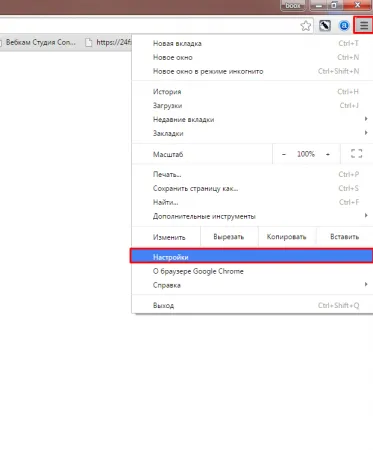The height and width of the screenshot is (450, 373).
Task: Expand 'Справка' submenu
Action: [252, 285]
